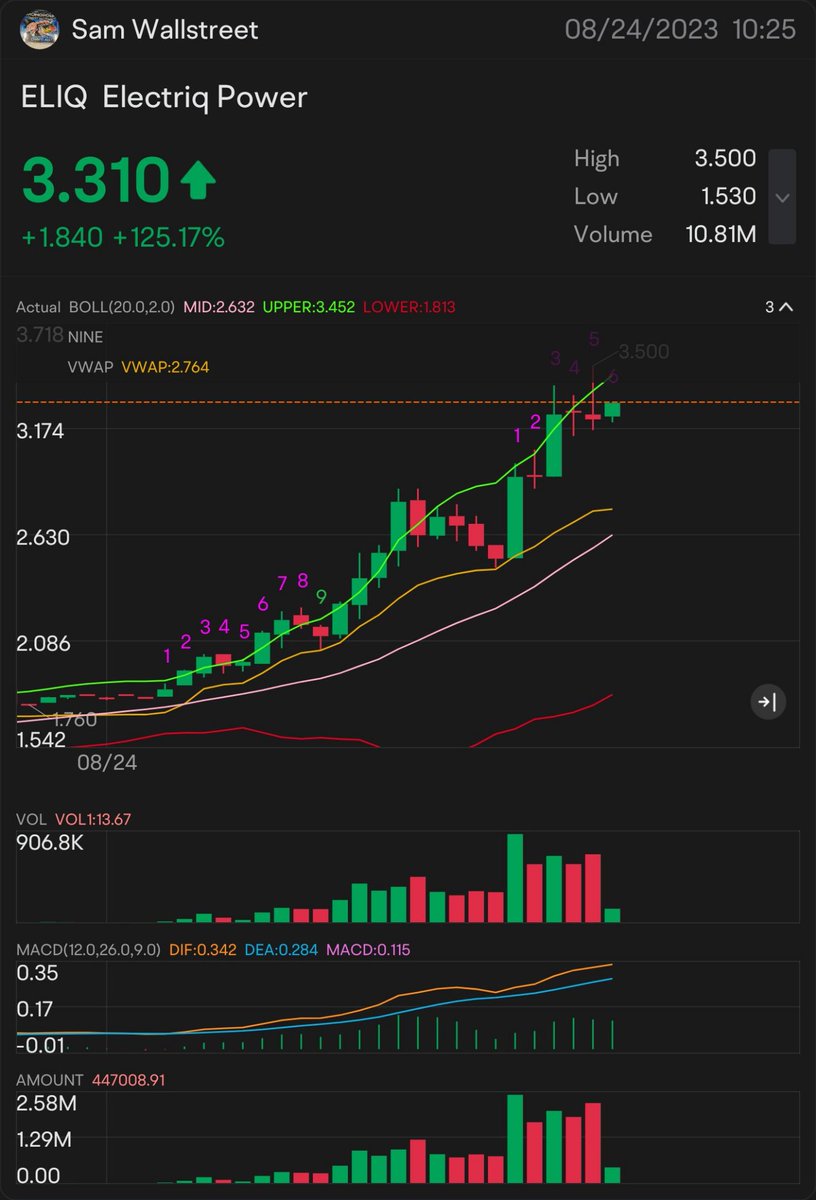Viewport: 816px width, 1200px height.
Task: Select the MACD:0.115 value
Action: tap(366, 949)
